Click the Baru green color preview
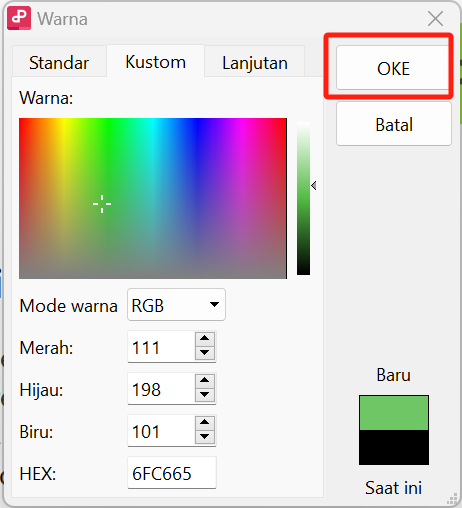This screenshot has width=462, height=508. click(394, 413)
